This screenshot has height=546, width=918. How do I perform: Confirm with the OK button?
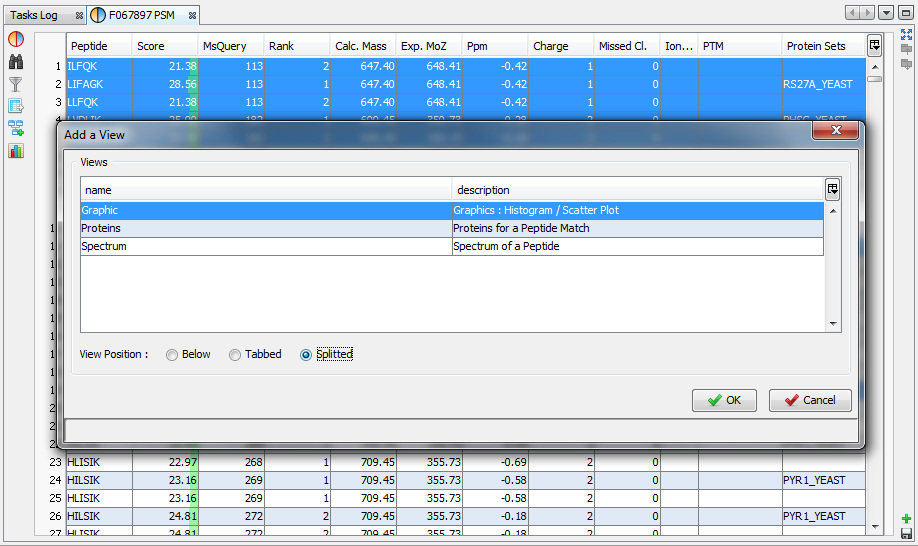(x=724, y=400)
